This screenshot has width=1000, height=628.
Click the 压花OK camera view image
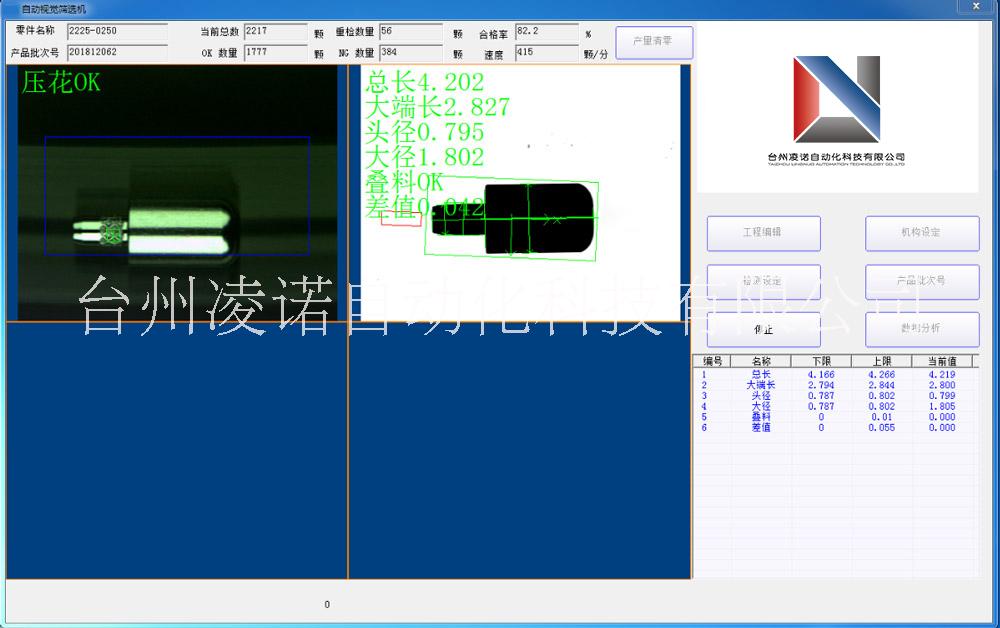175,194
